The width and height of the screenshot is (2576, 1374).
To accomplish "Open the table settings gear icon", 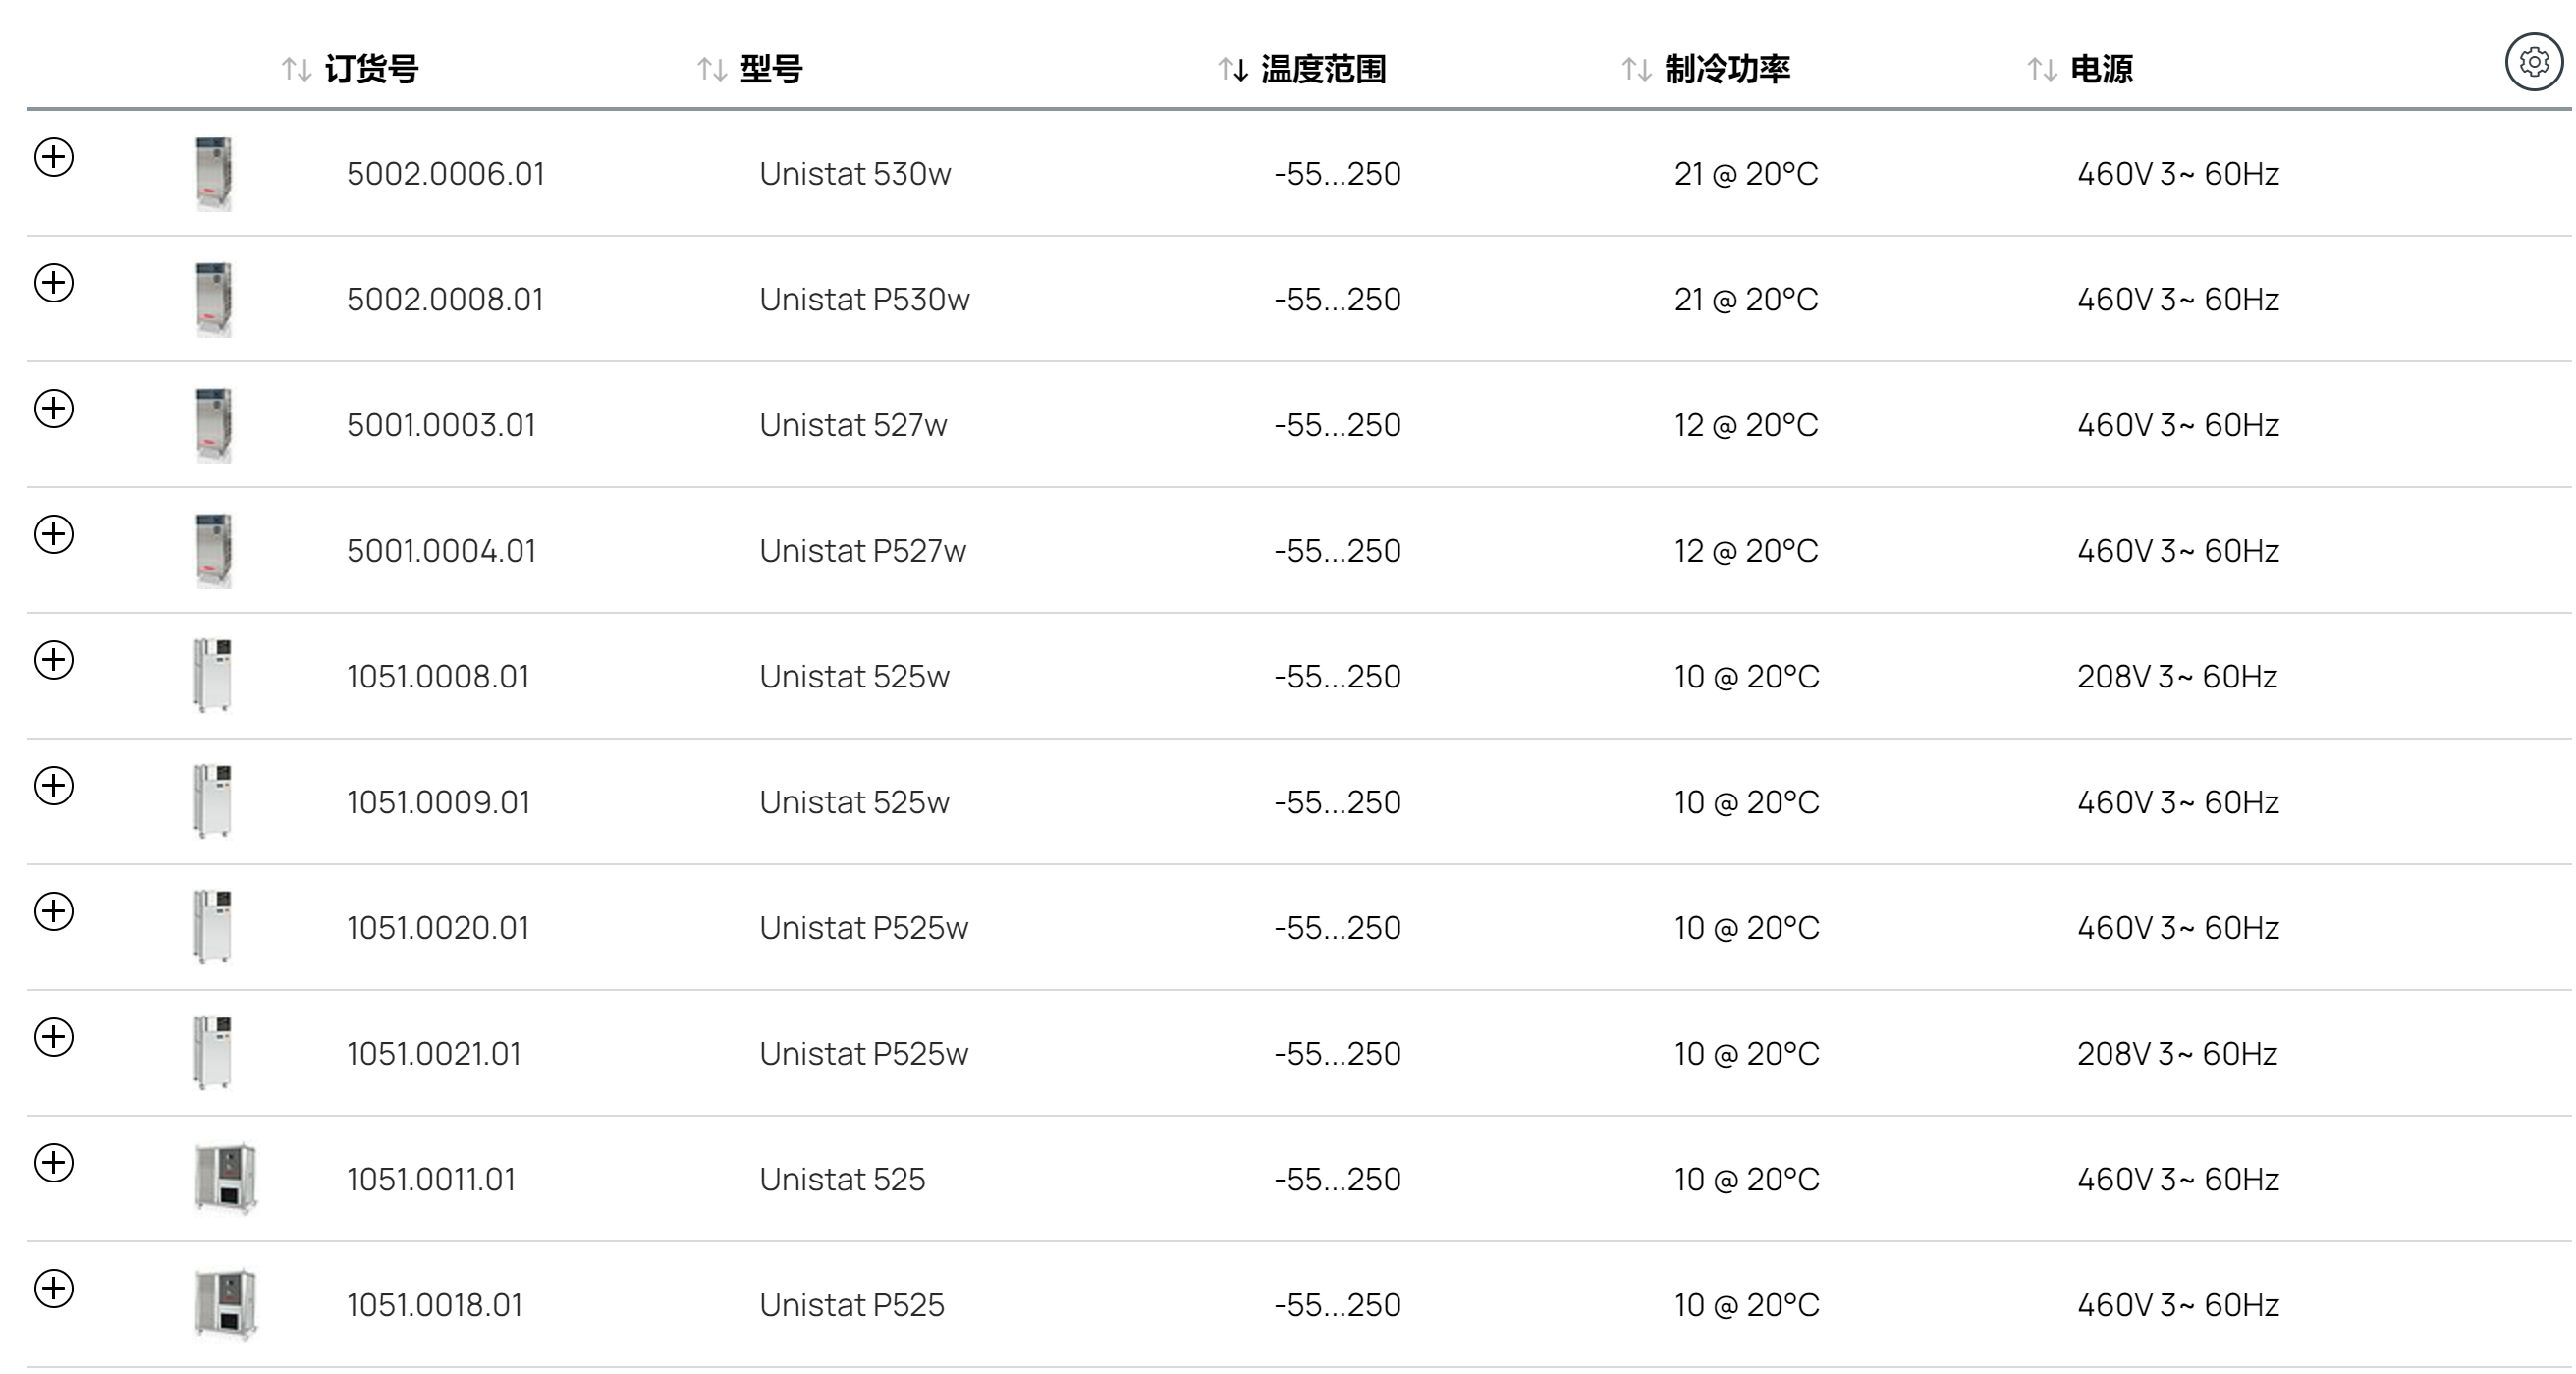I will (2533, 62).
